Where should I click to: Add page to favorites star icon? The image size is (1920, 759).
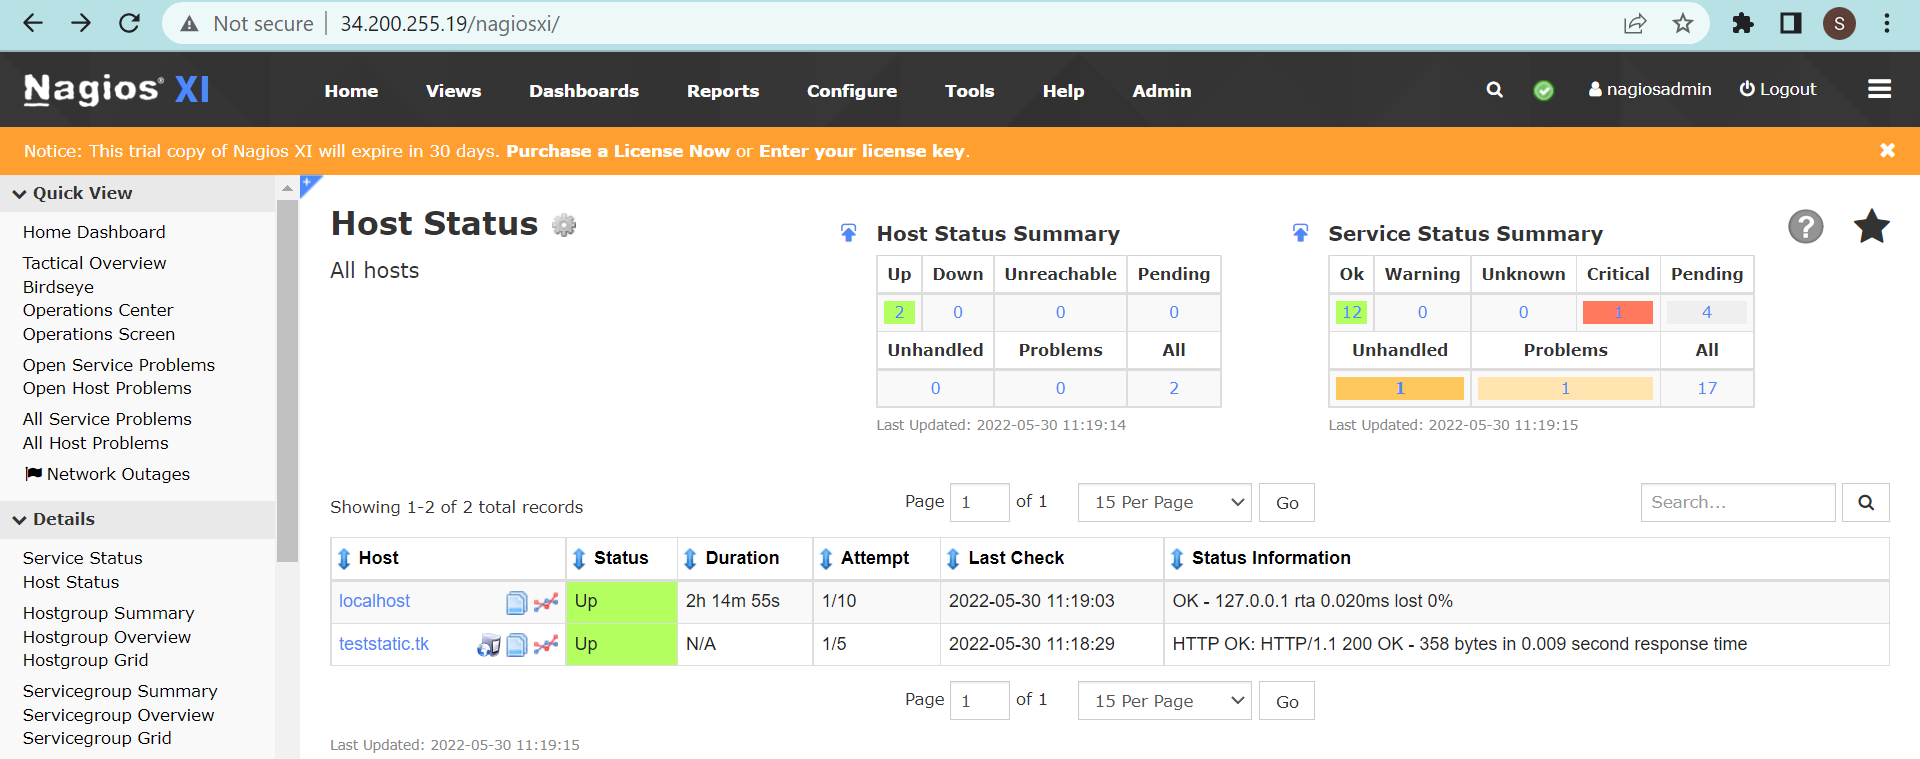click(x=1871, y=227)
